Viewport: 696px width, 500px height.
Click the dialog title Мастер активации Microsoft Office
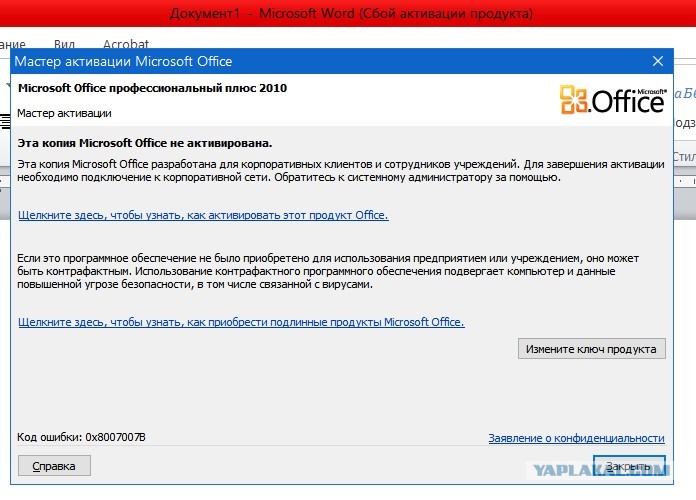123,61
